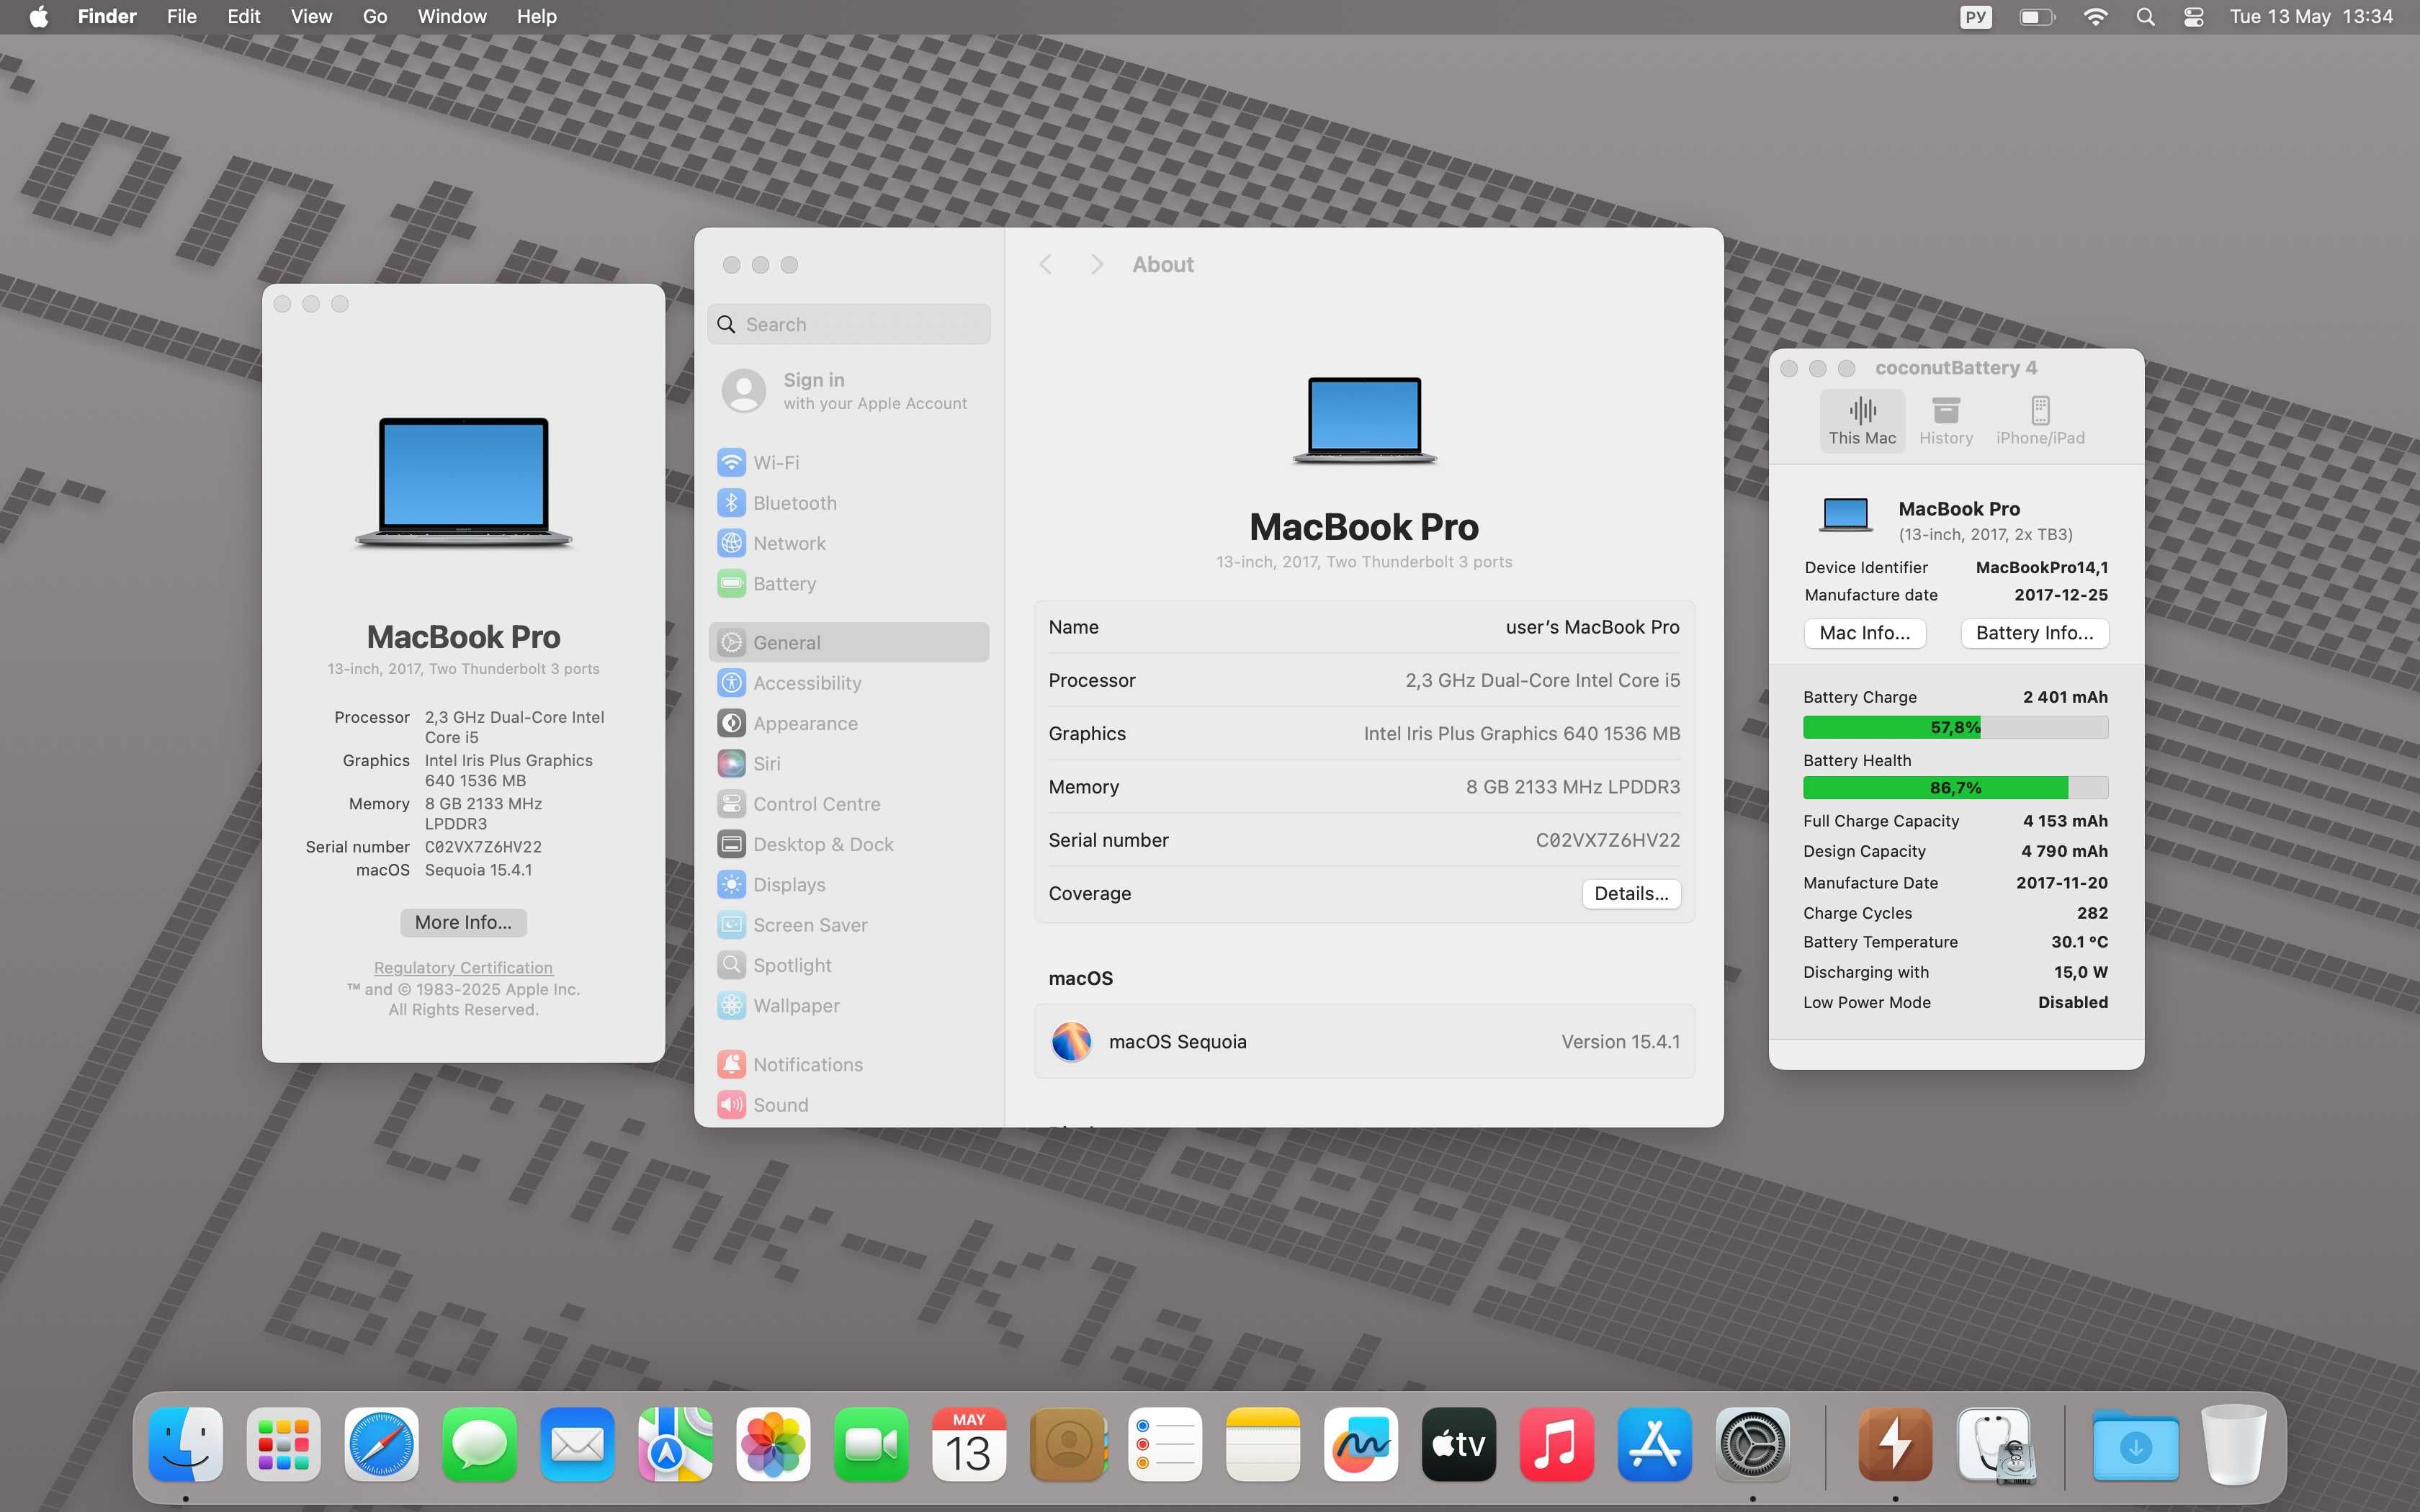This screenshot has width=2420, height=1512.
Task: Click the input source indicator in menu bar
Action: pos(1975,17)
